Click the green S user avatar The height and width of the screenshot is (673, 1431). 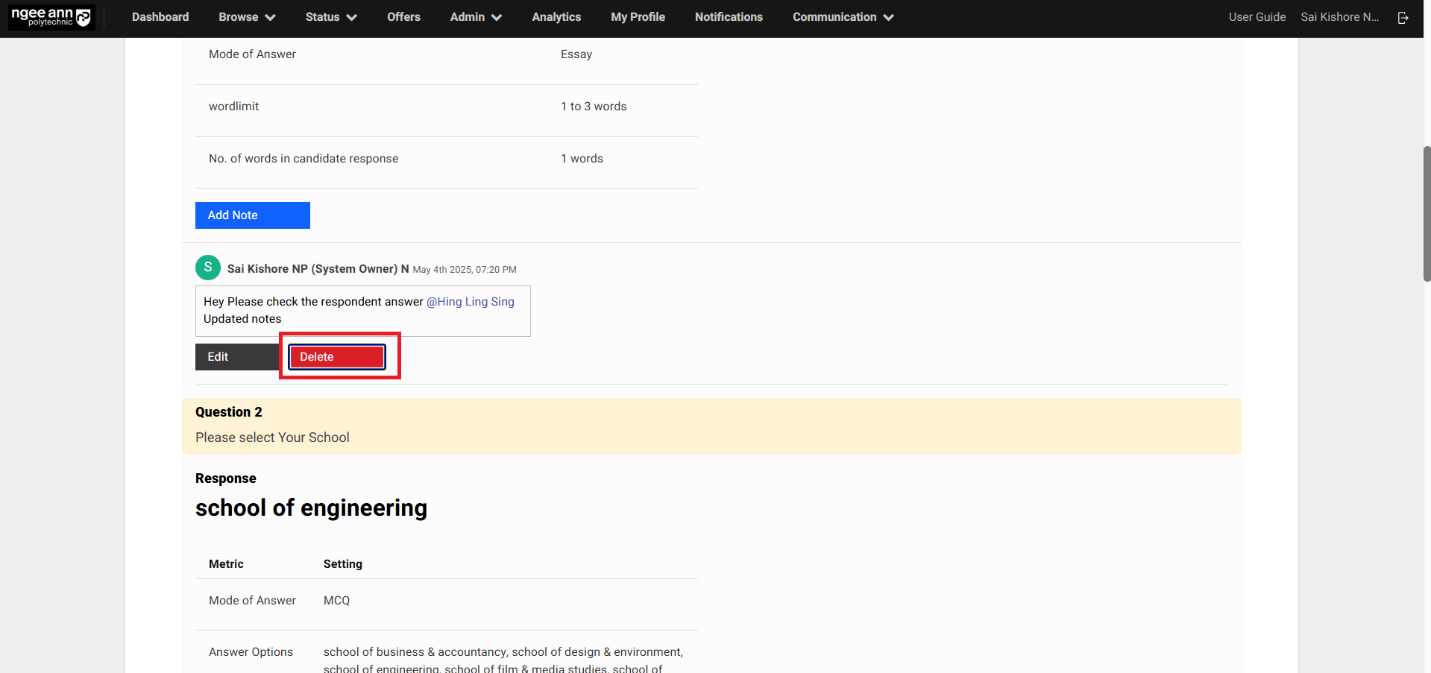(207, 268)
